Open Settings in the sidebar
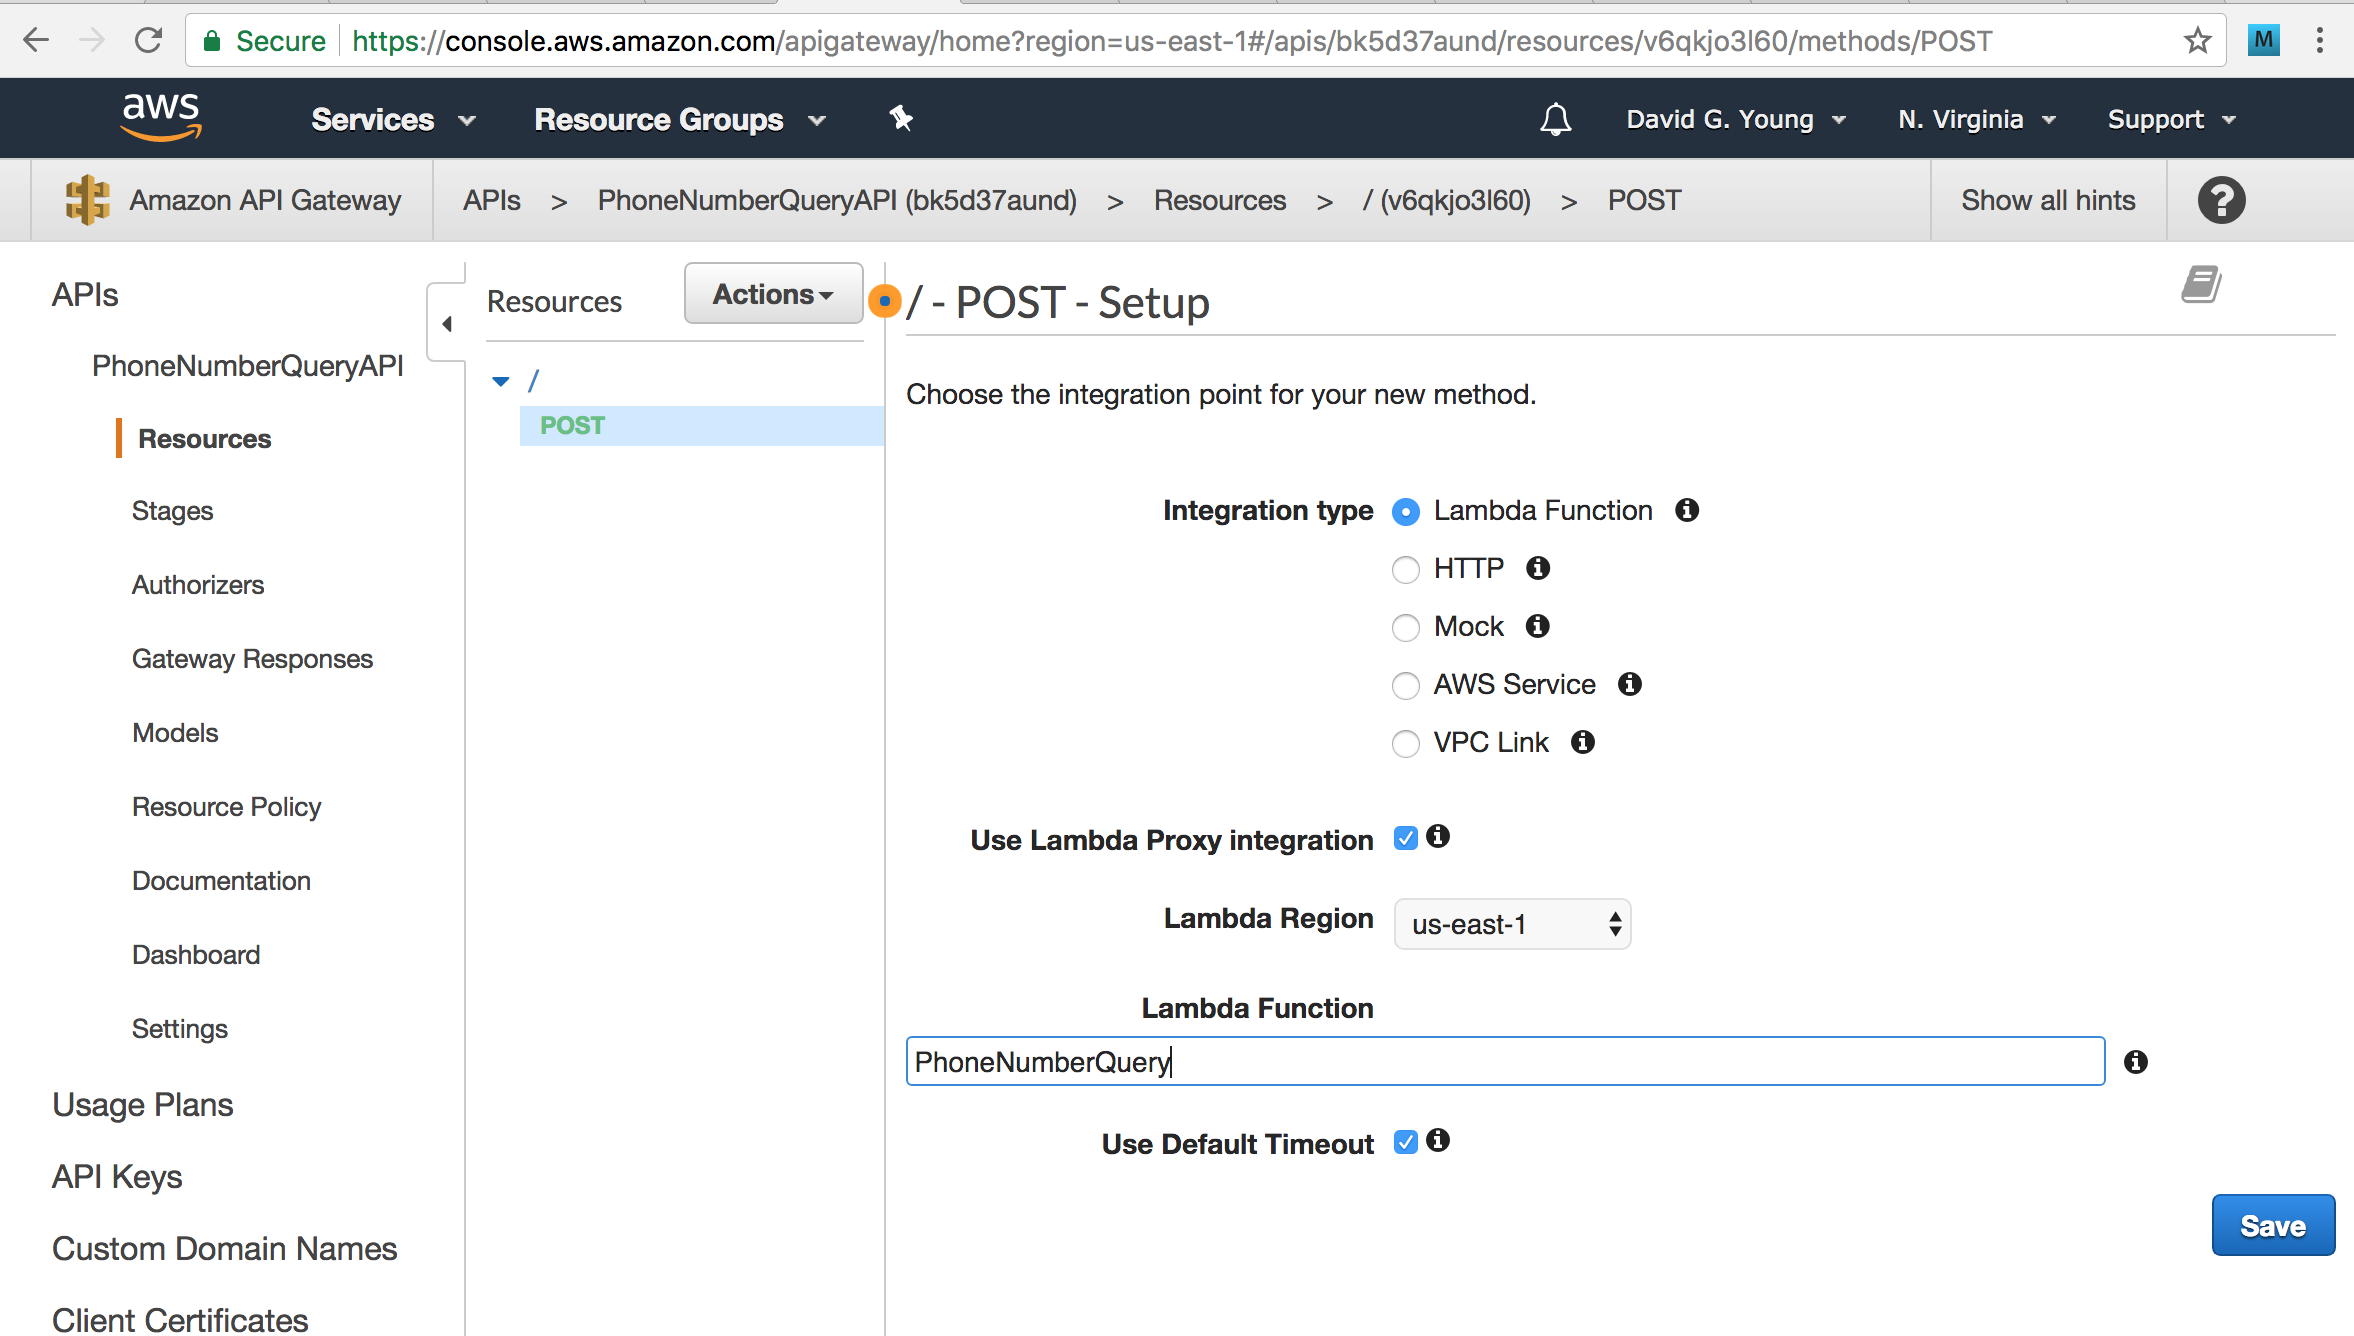2354x1336 pixels. [x=180, y=1029]
